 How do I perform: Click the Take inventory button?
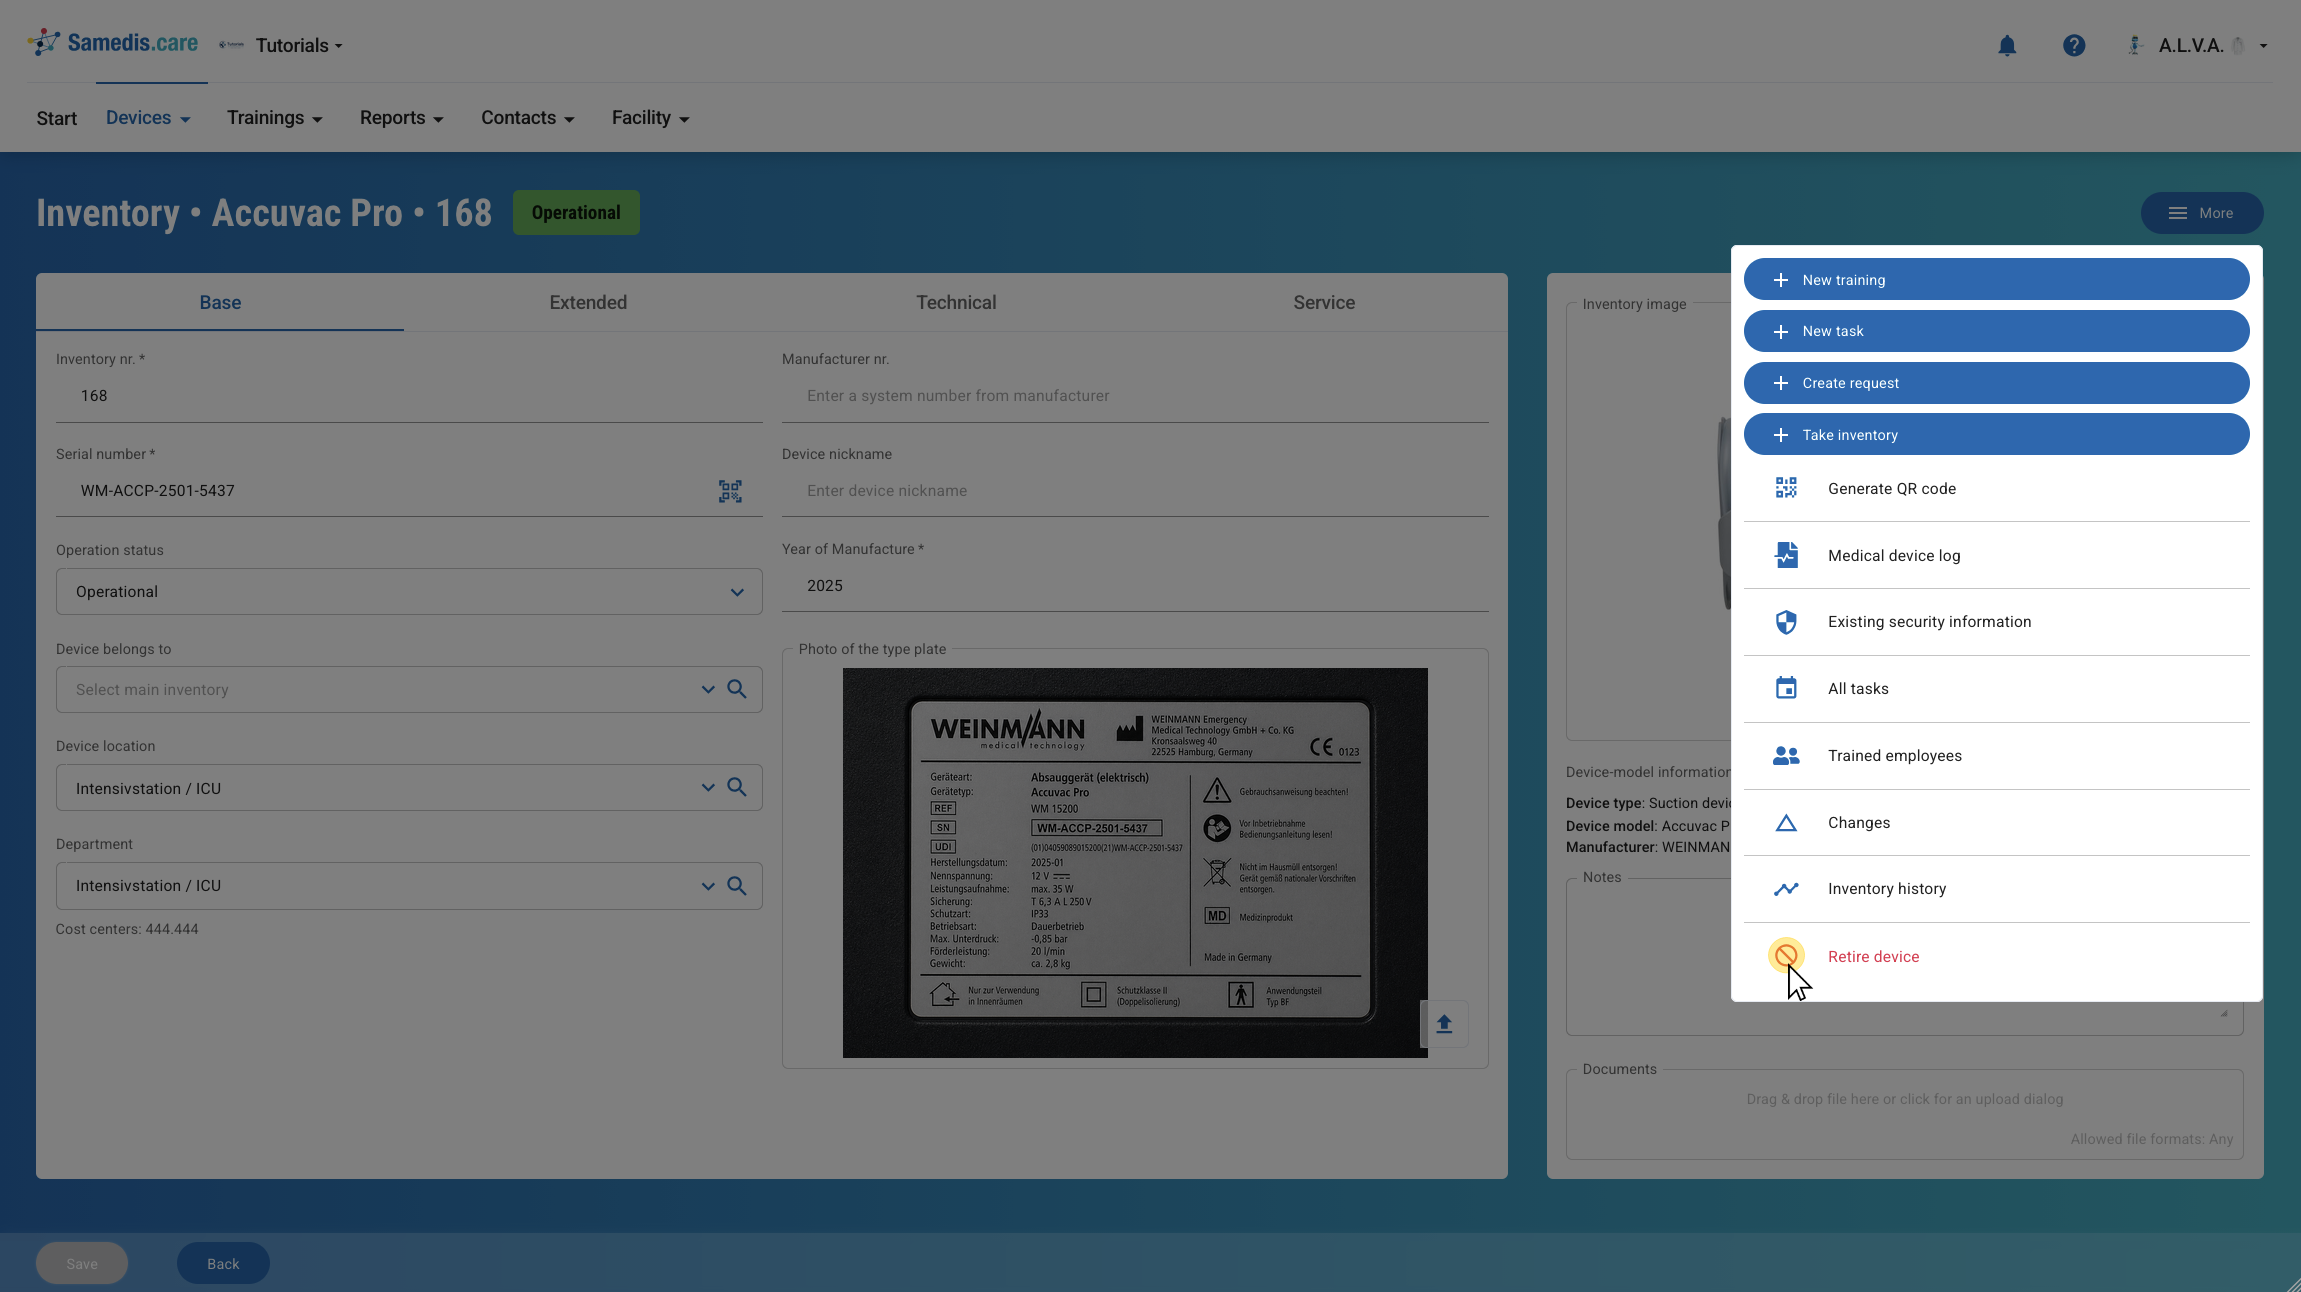click(1996, 435)
